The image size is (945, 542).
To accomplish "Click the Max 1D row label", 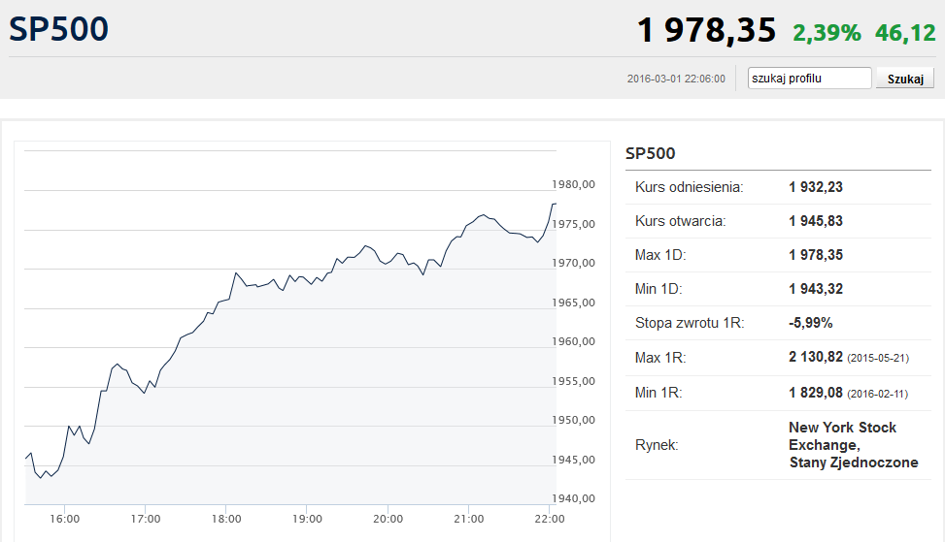I will tap(661, 255).
